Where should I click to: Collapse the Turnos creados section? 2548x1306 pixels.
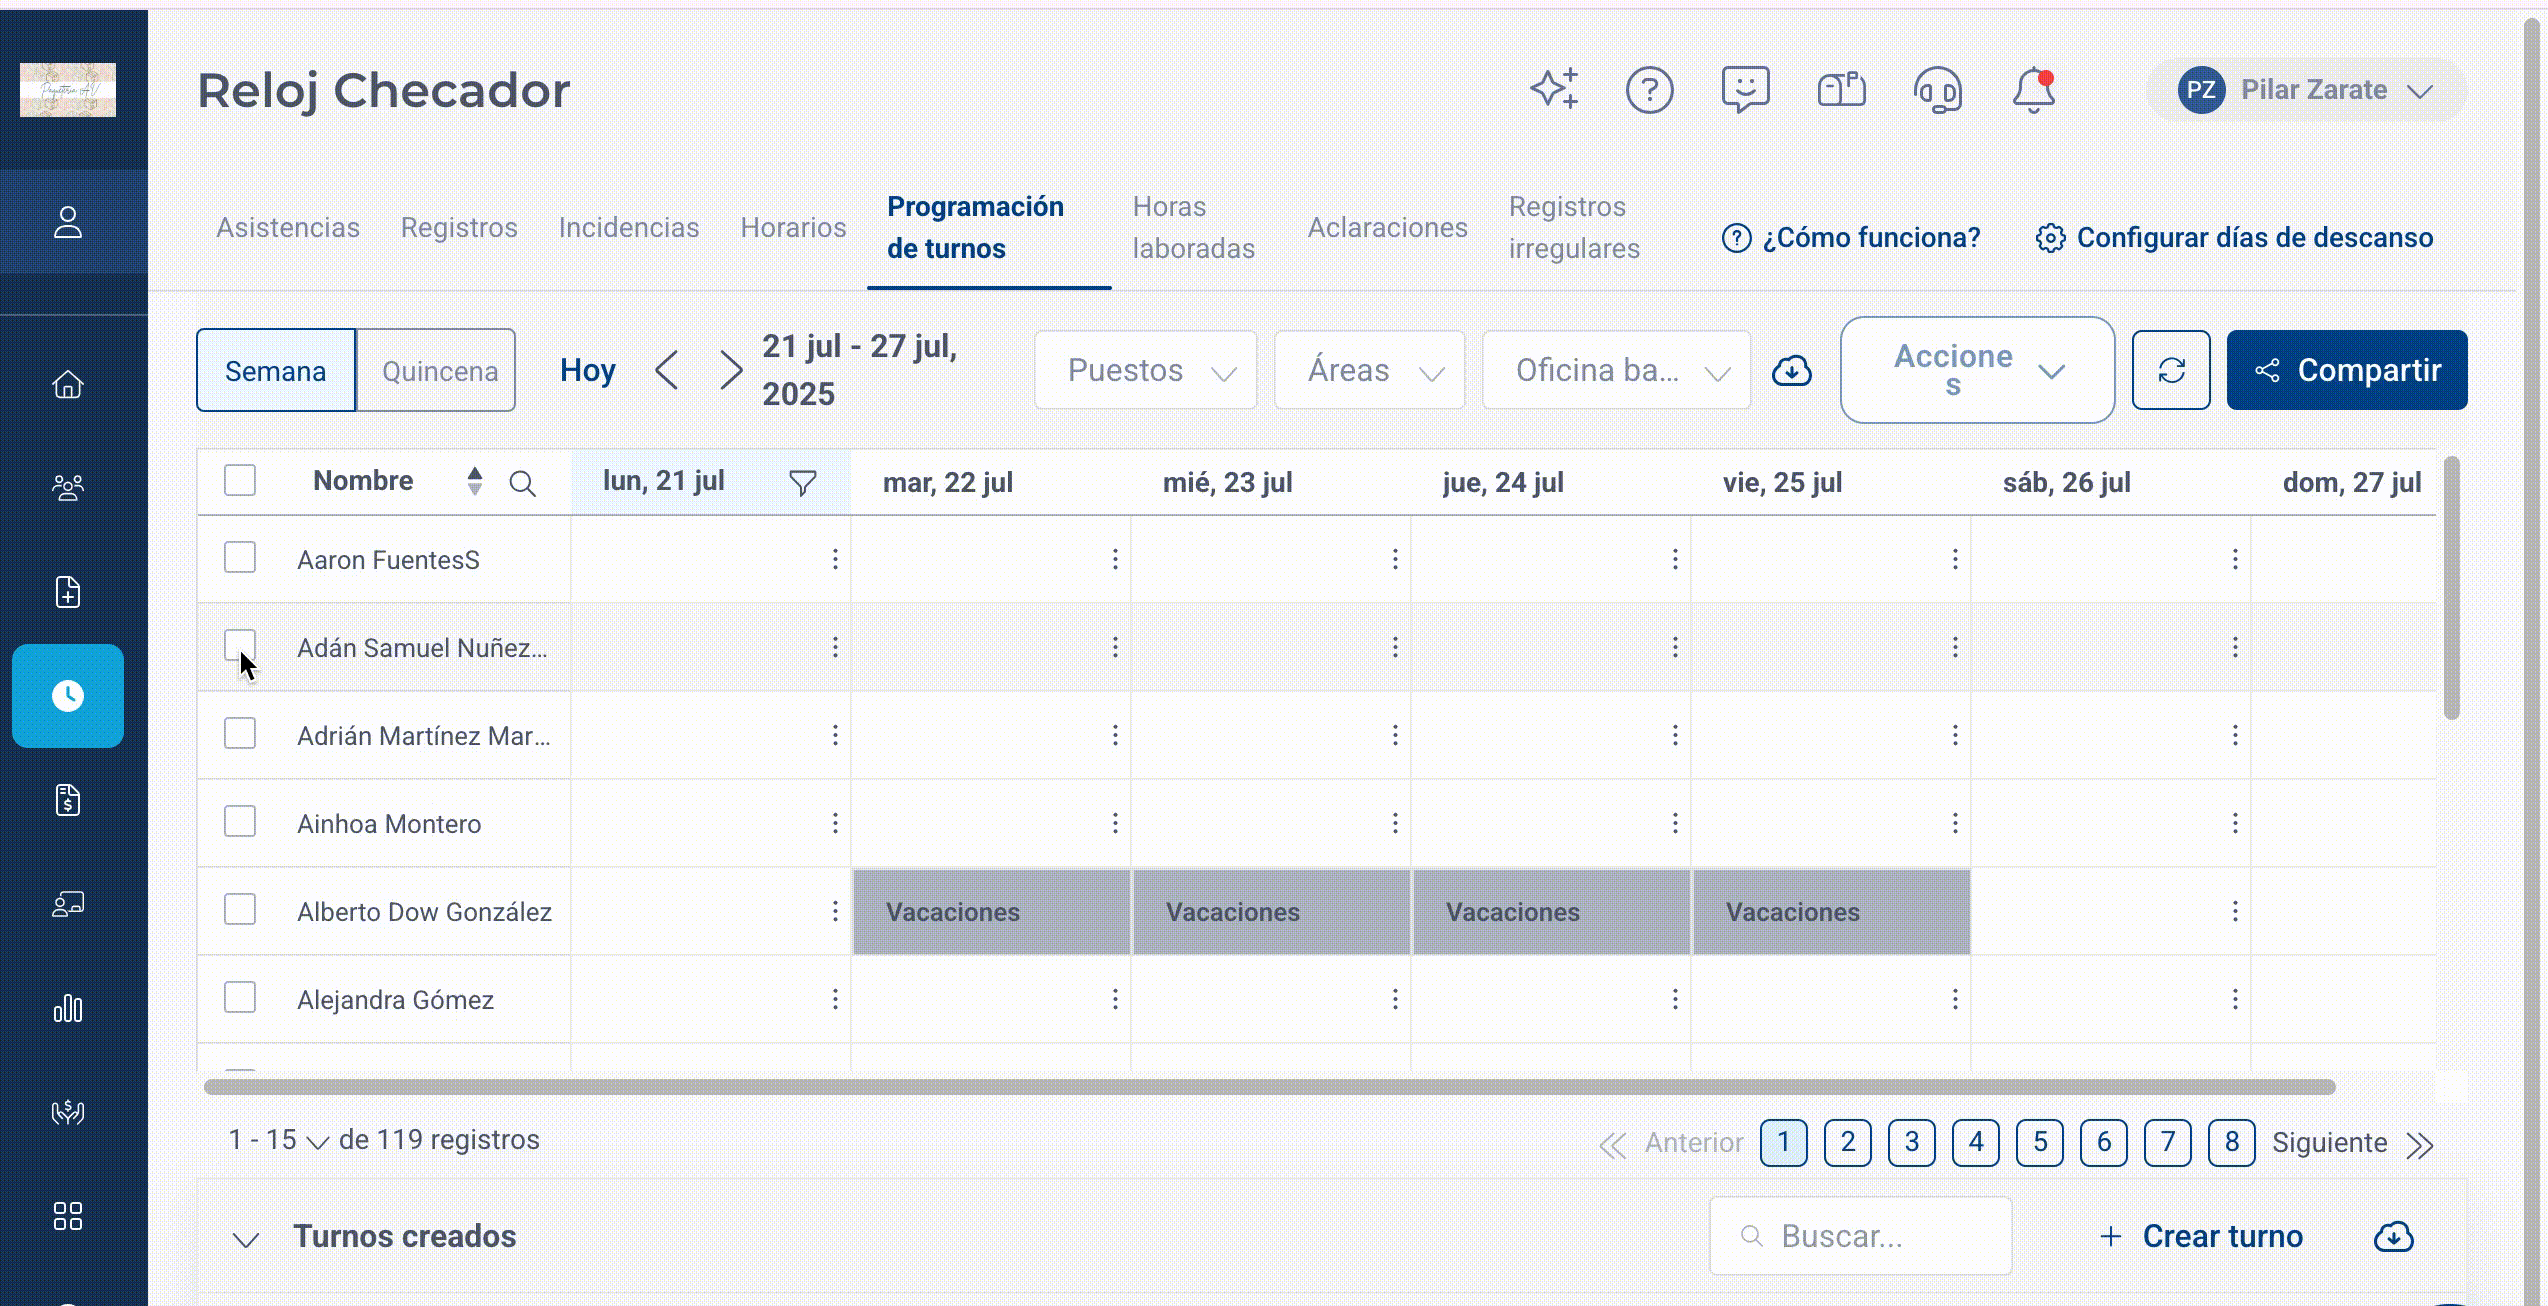click(246, 1239)
